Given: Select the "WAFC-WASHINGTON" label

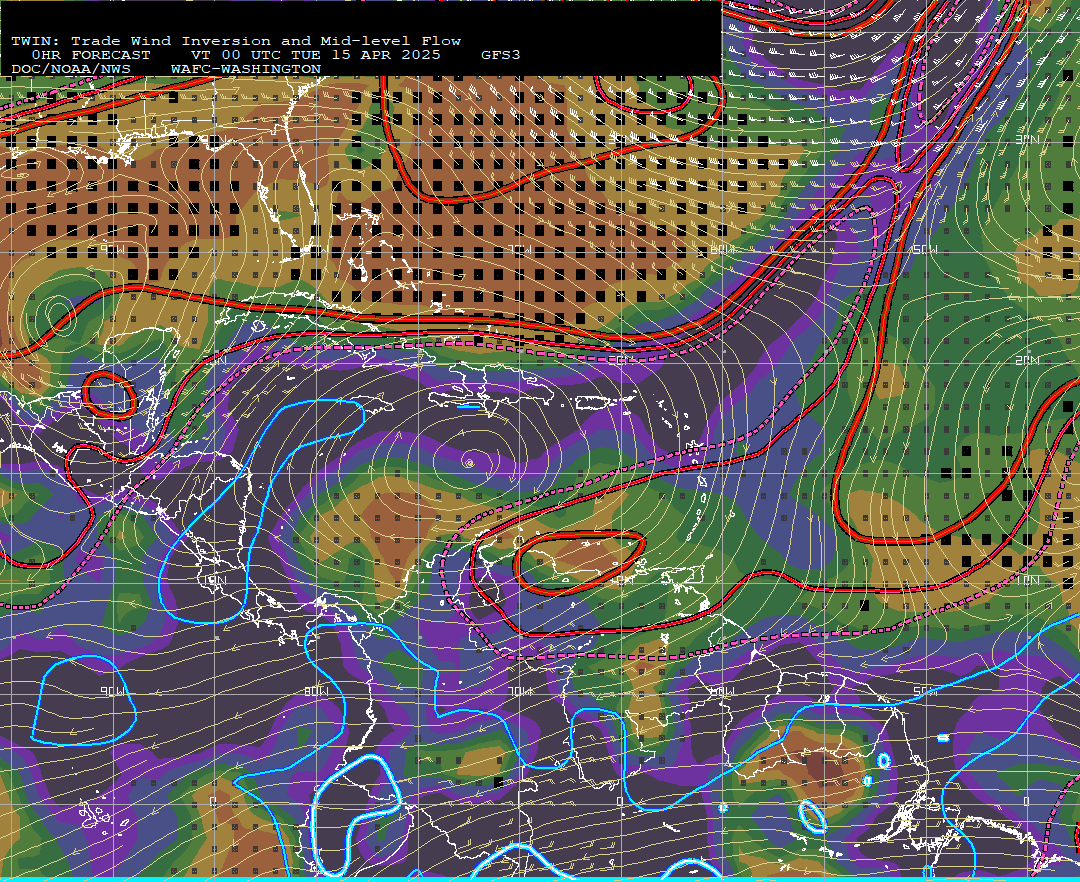Looking at the screenshot, I should 246,70.
